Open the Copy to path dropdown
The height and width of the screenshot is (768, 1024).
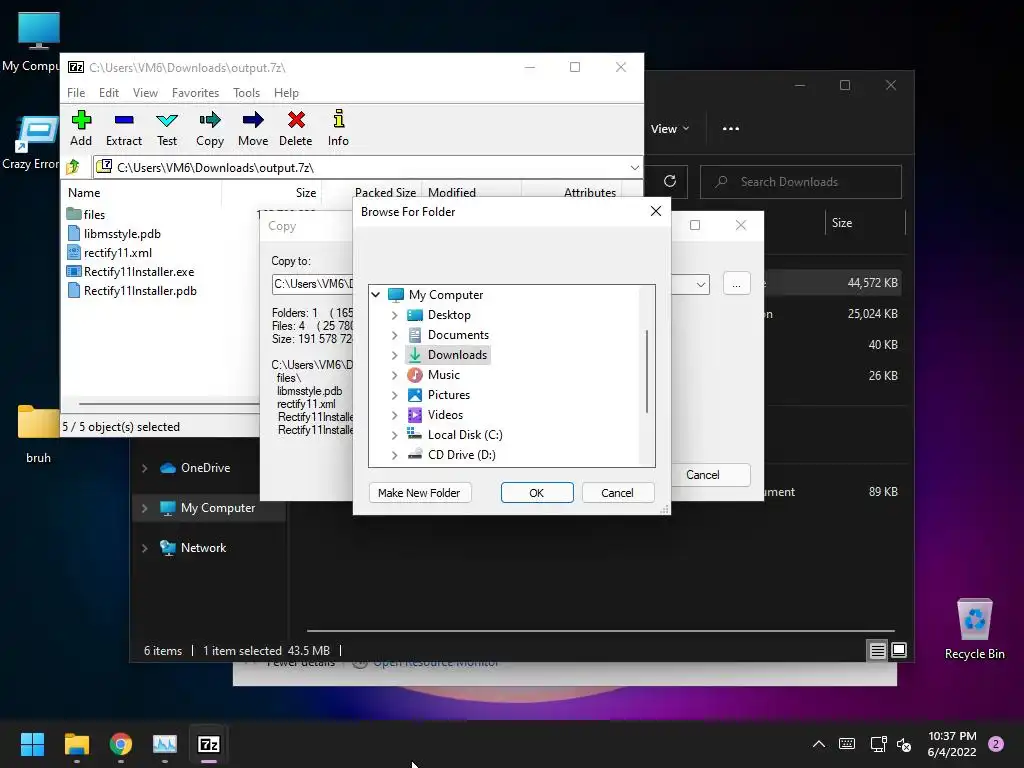pos(700,285)
